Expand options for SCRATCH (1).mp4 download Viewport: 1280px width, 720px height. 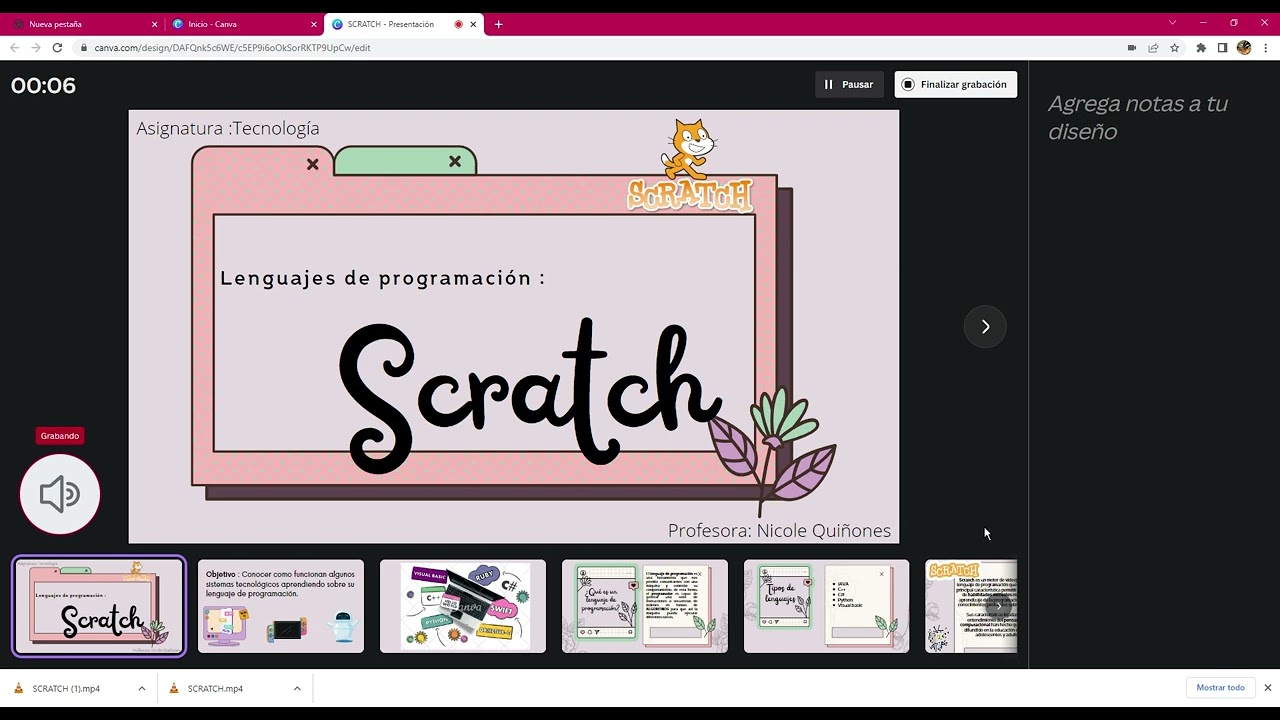coord(141,688)
